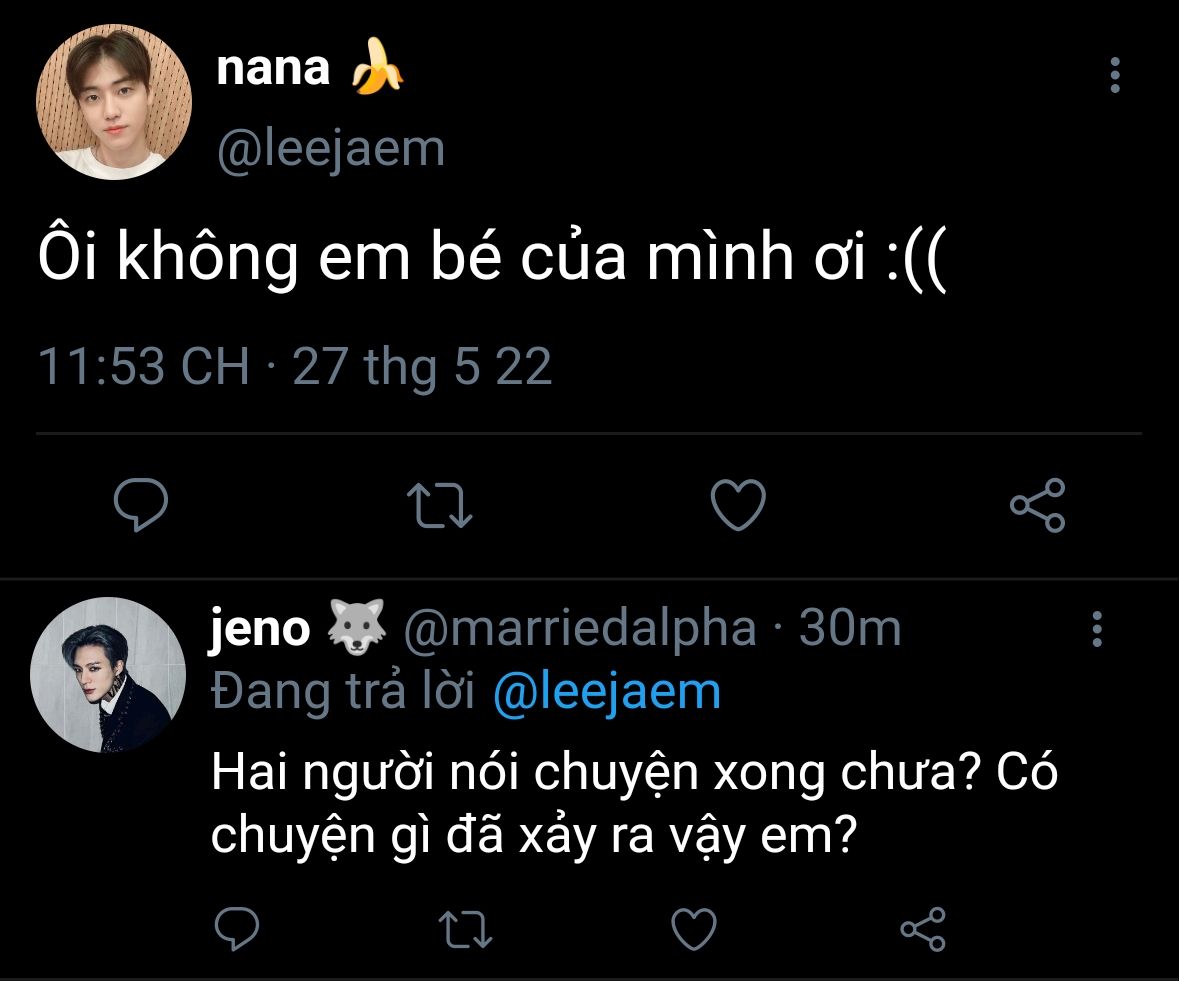Open profile via jeno display name

(x=260, y=629)
